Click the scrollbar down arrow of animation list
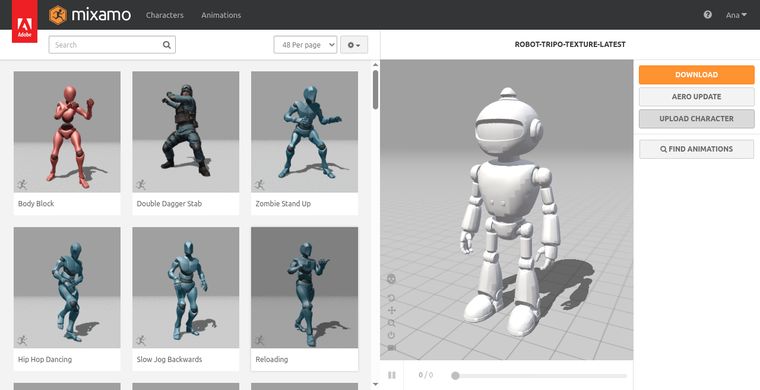 click(x=375, y=384)
